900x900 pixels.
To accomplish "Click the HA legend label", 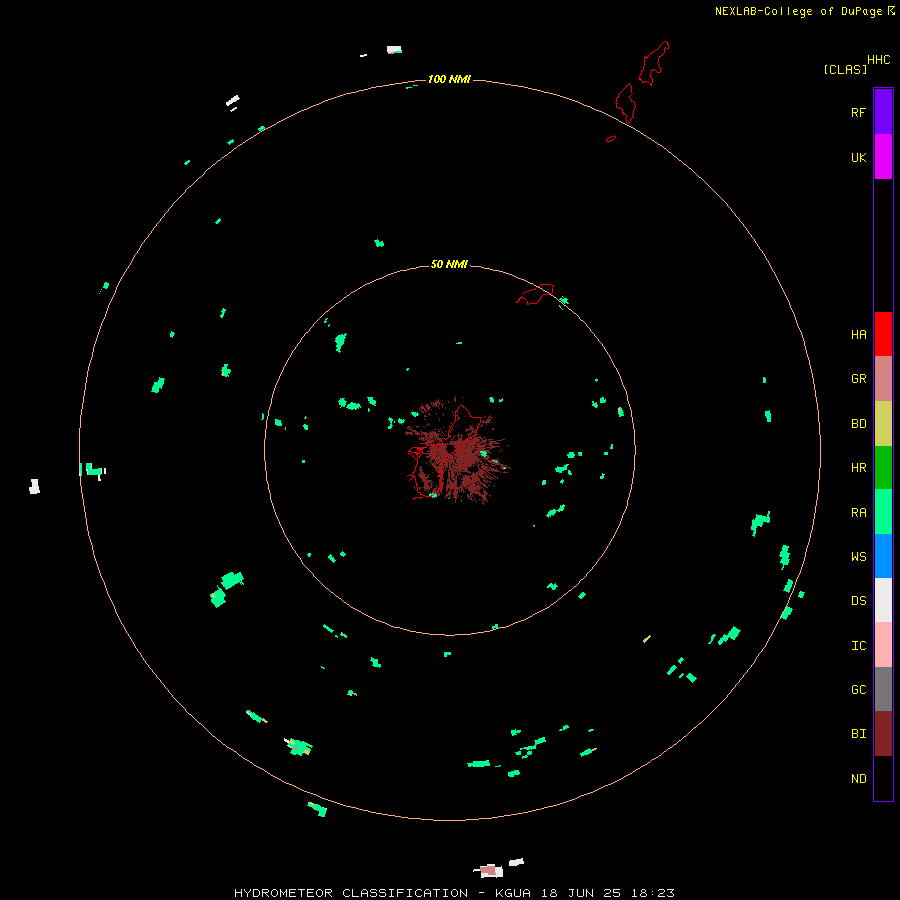I will click(x=858, y=335).
